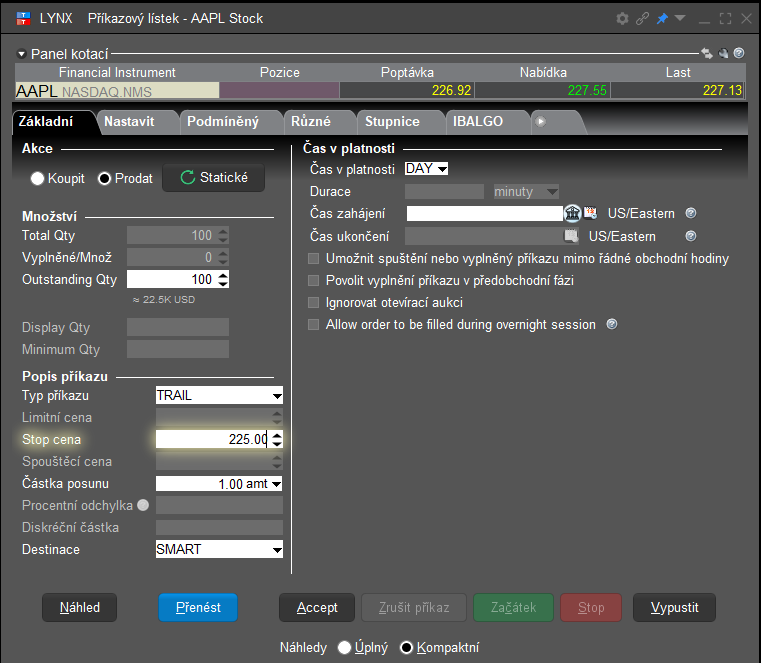Click the Vypustit button
Screen dimensions: 761x663
tap(675, 608)
